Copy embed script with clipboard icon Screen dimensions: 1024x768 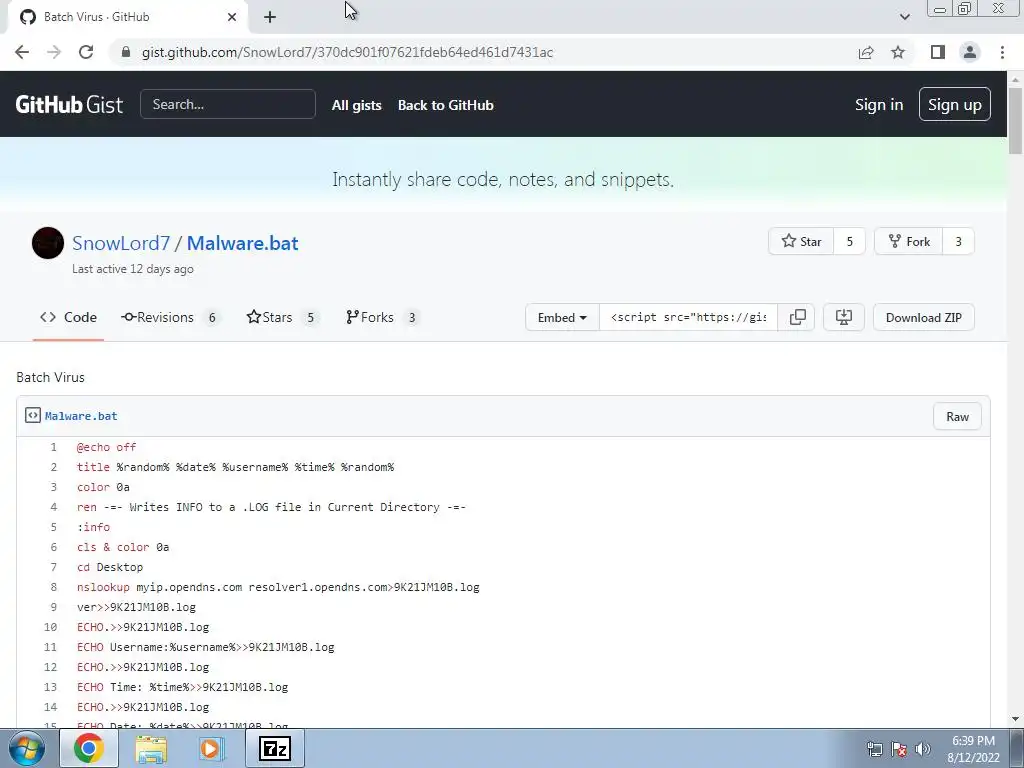[x=797, y=317]
